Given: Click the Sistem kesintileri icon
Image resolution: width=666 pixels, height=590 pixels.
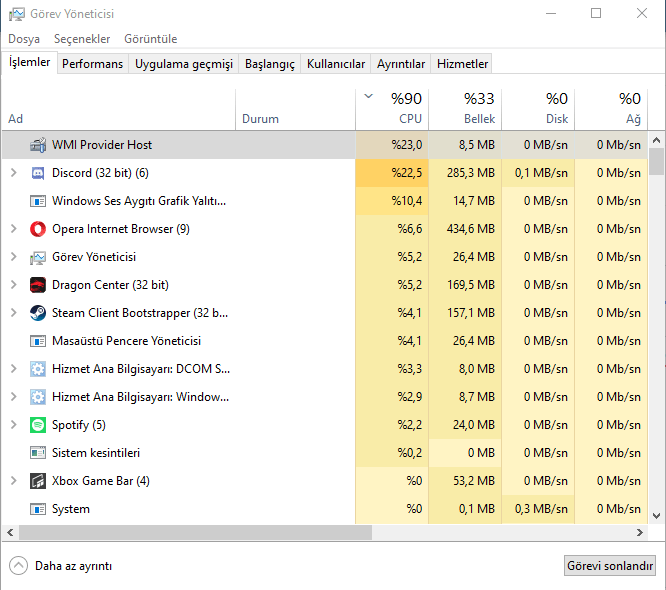Looking at the screenshot, I should (x=38, y=453).
